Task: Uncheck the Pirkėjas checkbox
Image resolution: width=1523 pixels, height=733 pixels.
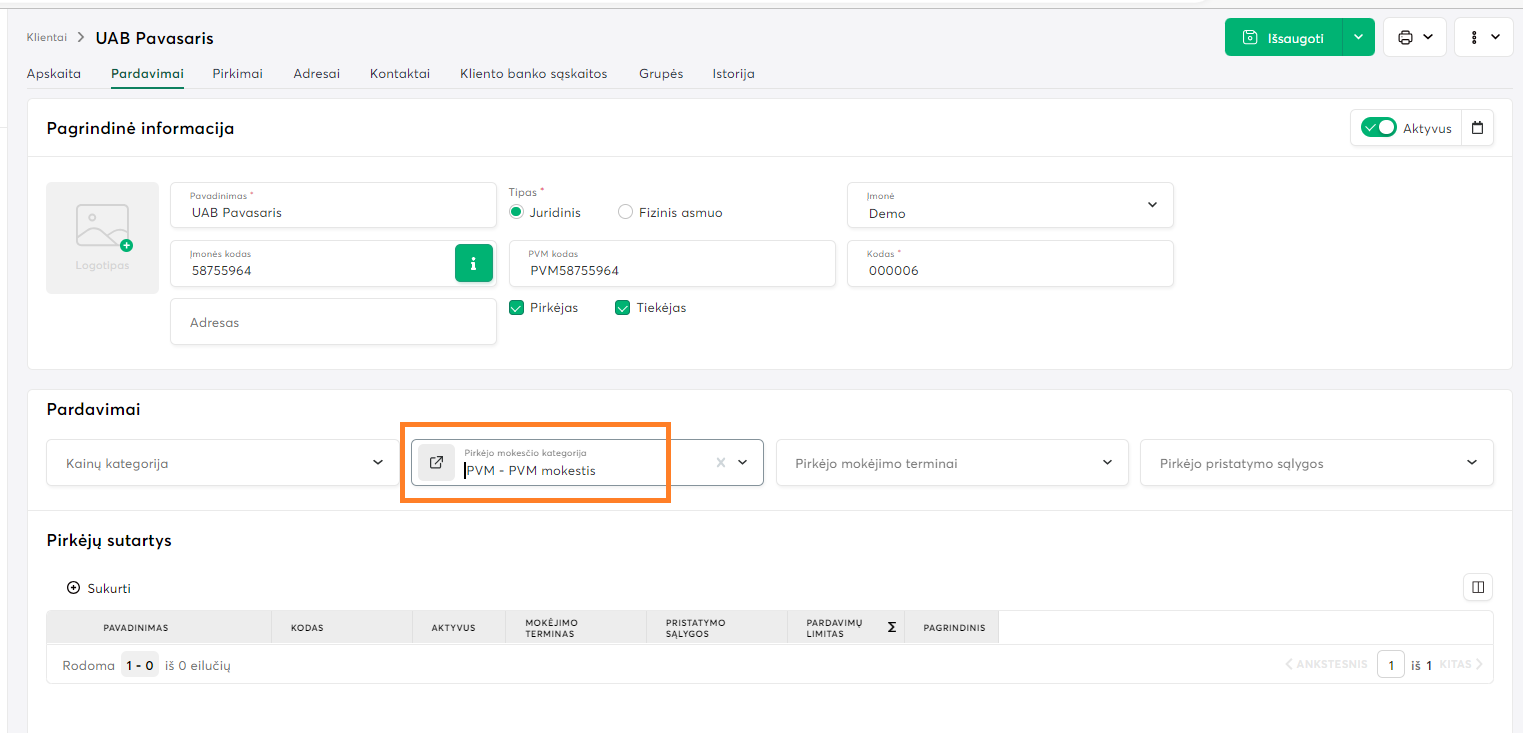Action: (x=517, y=308)
